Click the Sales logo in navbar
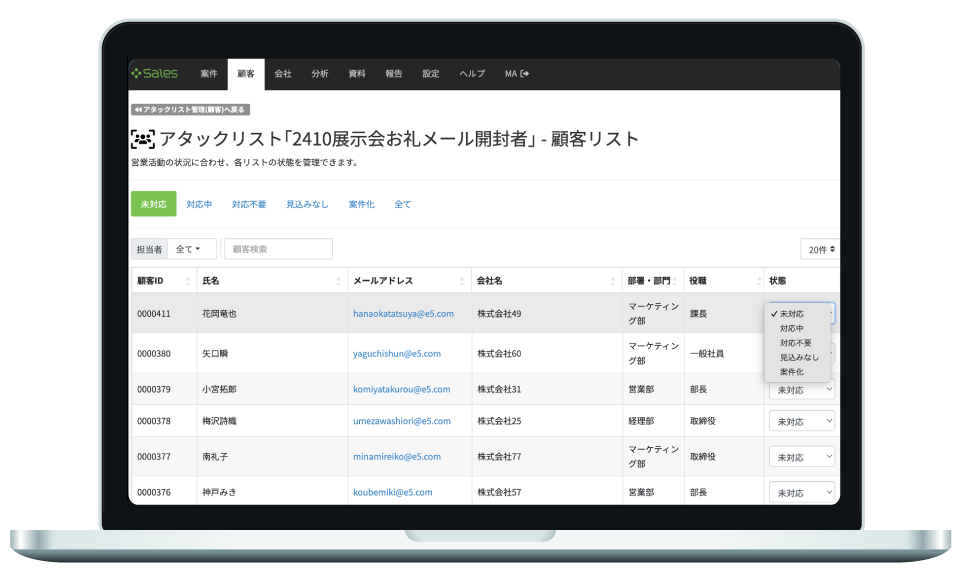Screen dimensions: 960x576 click(x=155, y=74)
